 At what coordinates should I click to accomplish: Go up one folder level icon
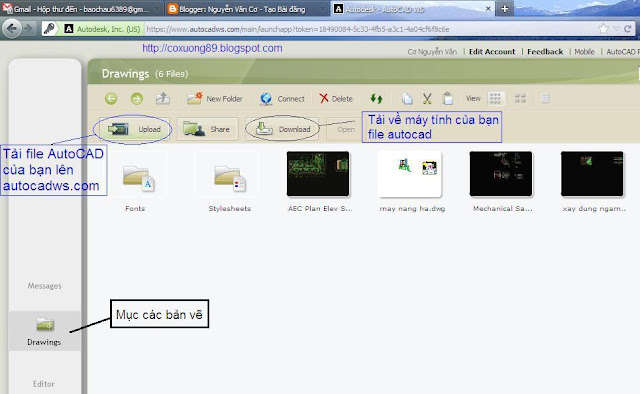click(x=162, y=98)
